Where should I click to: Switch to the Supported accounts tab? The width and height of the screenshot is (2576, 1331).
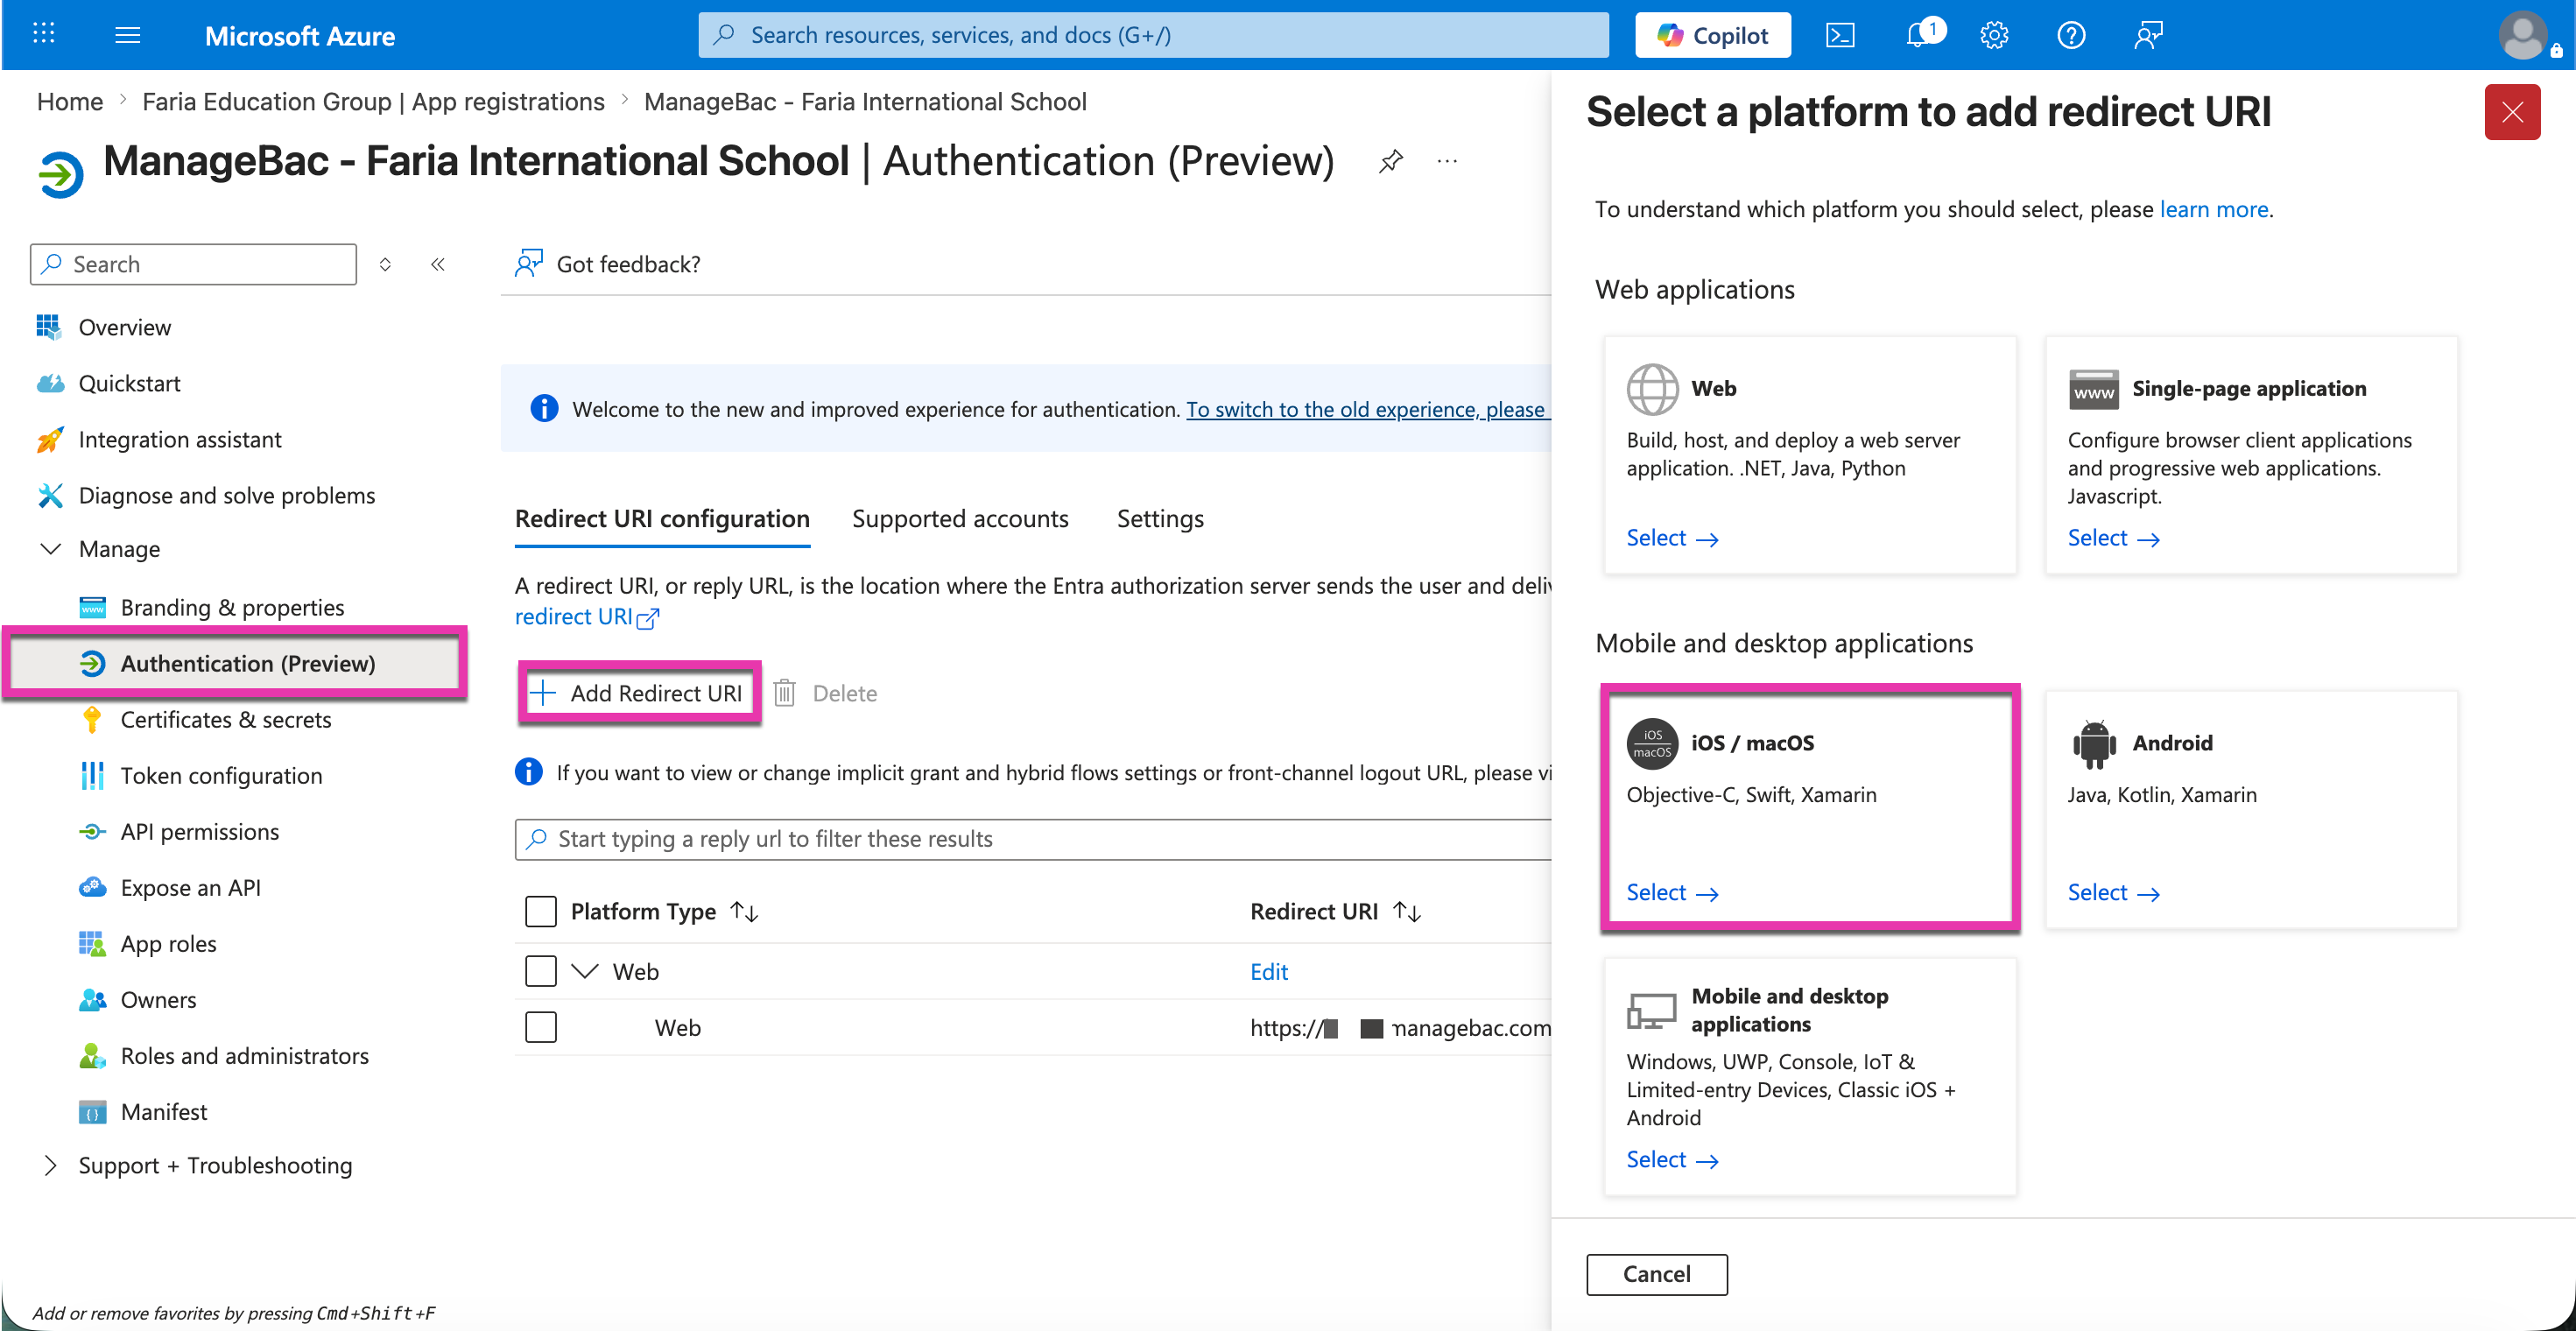tap(960, 518)
